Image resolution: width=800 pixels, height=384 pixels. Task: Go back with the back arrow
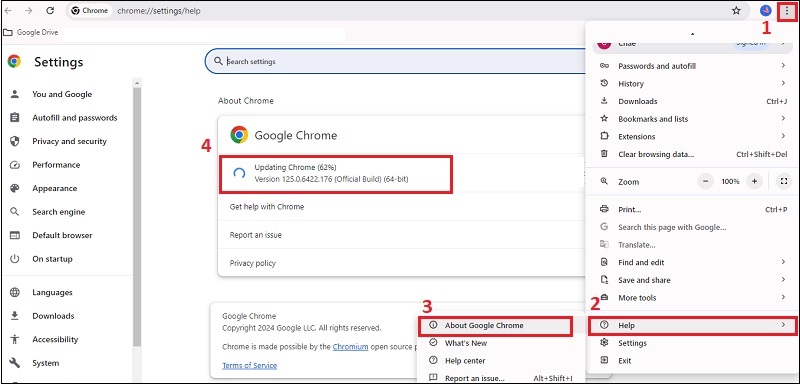[x=8, y=11]
